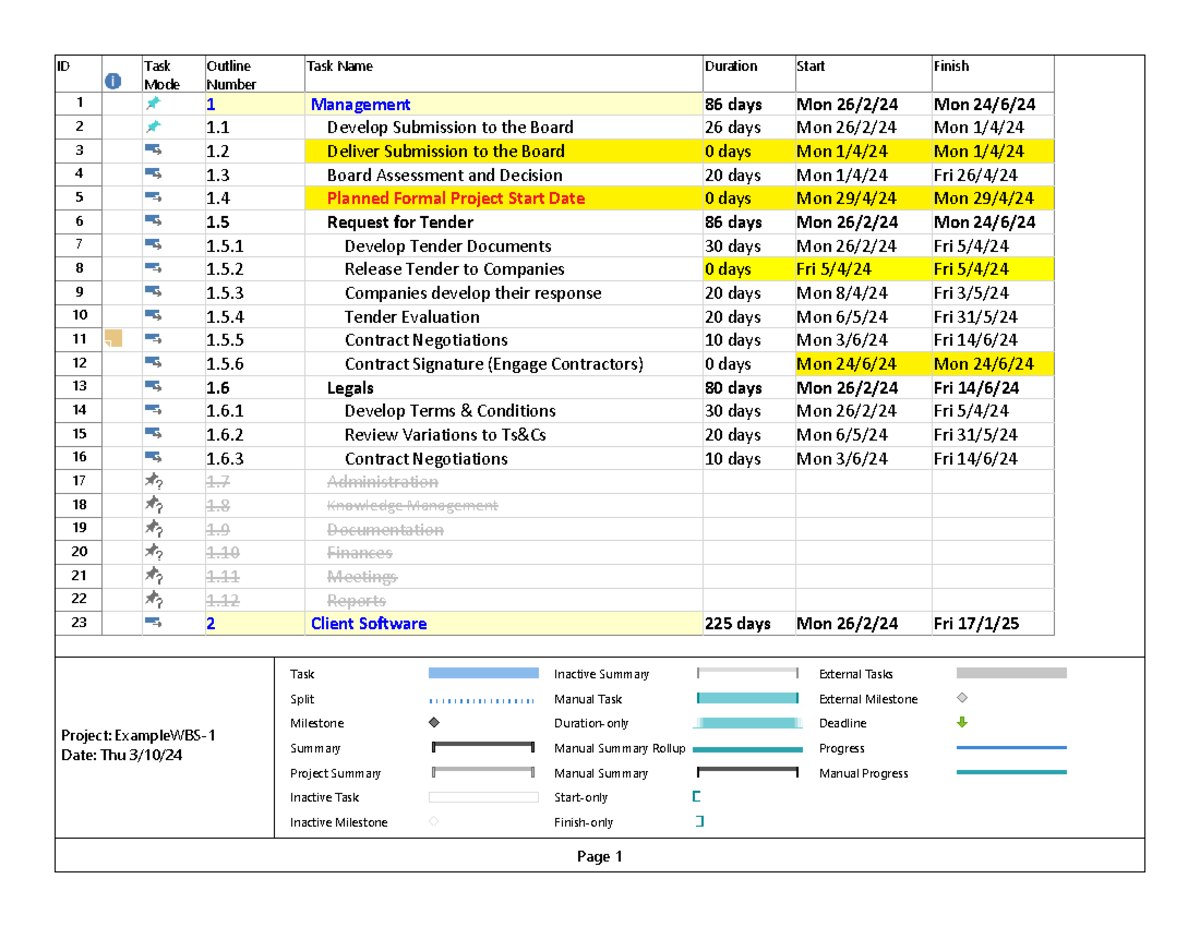The image size is (1200, 927).
Task: Open the note indicator on row 11
Action: [114, 340]
